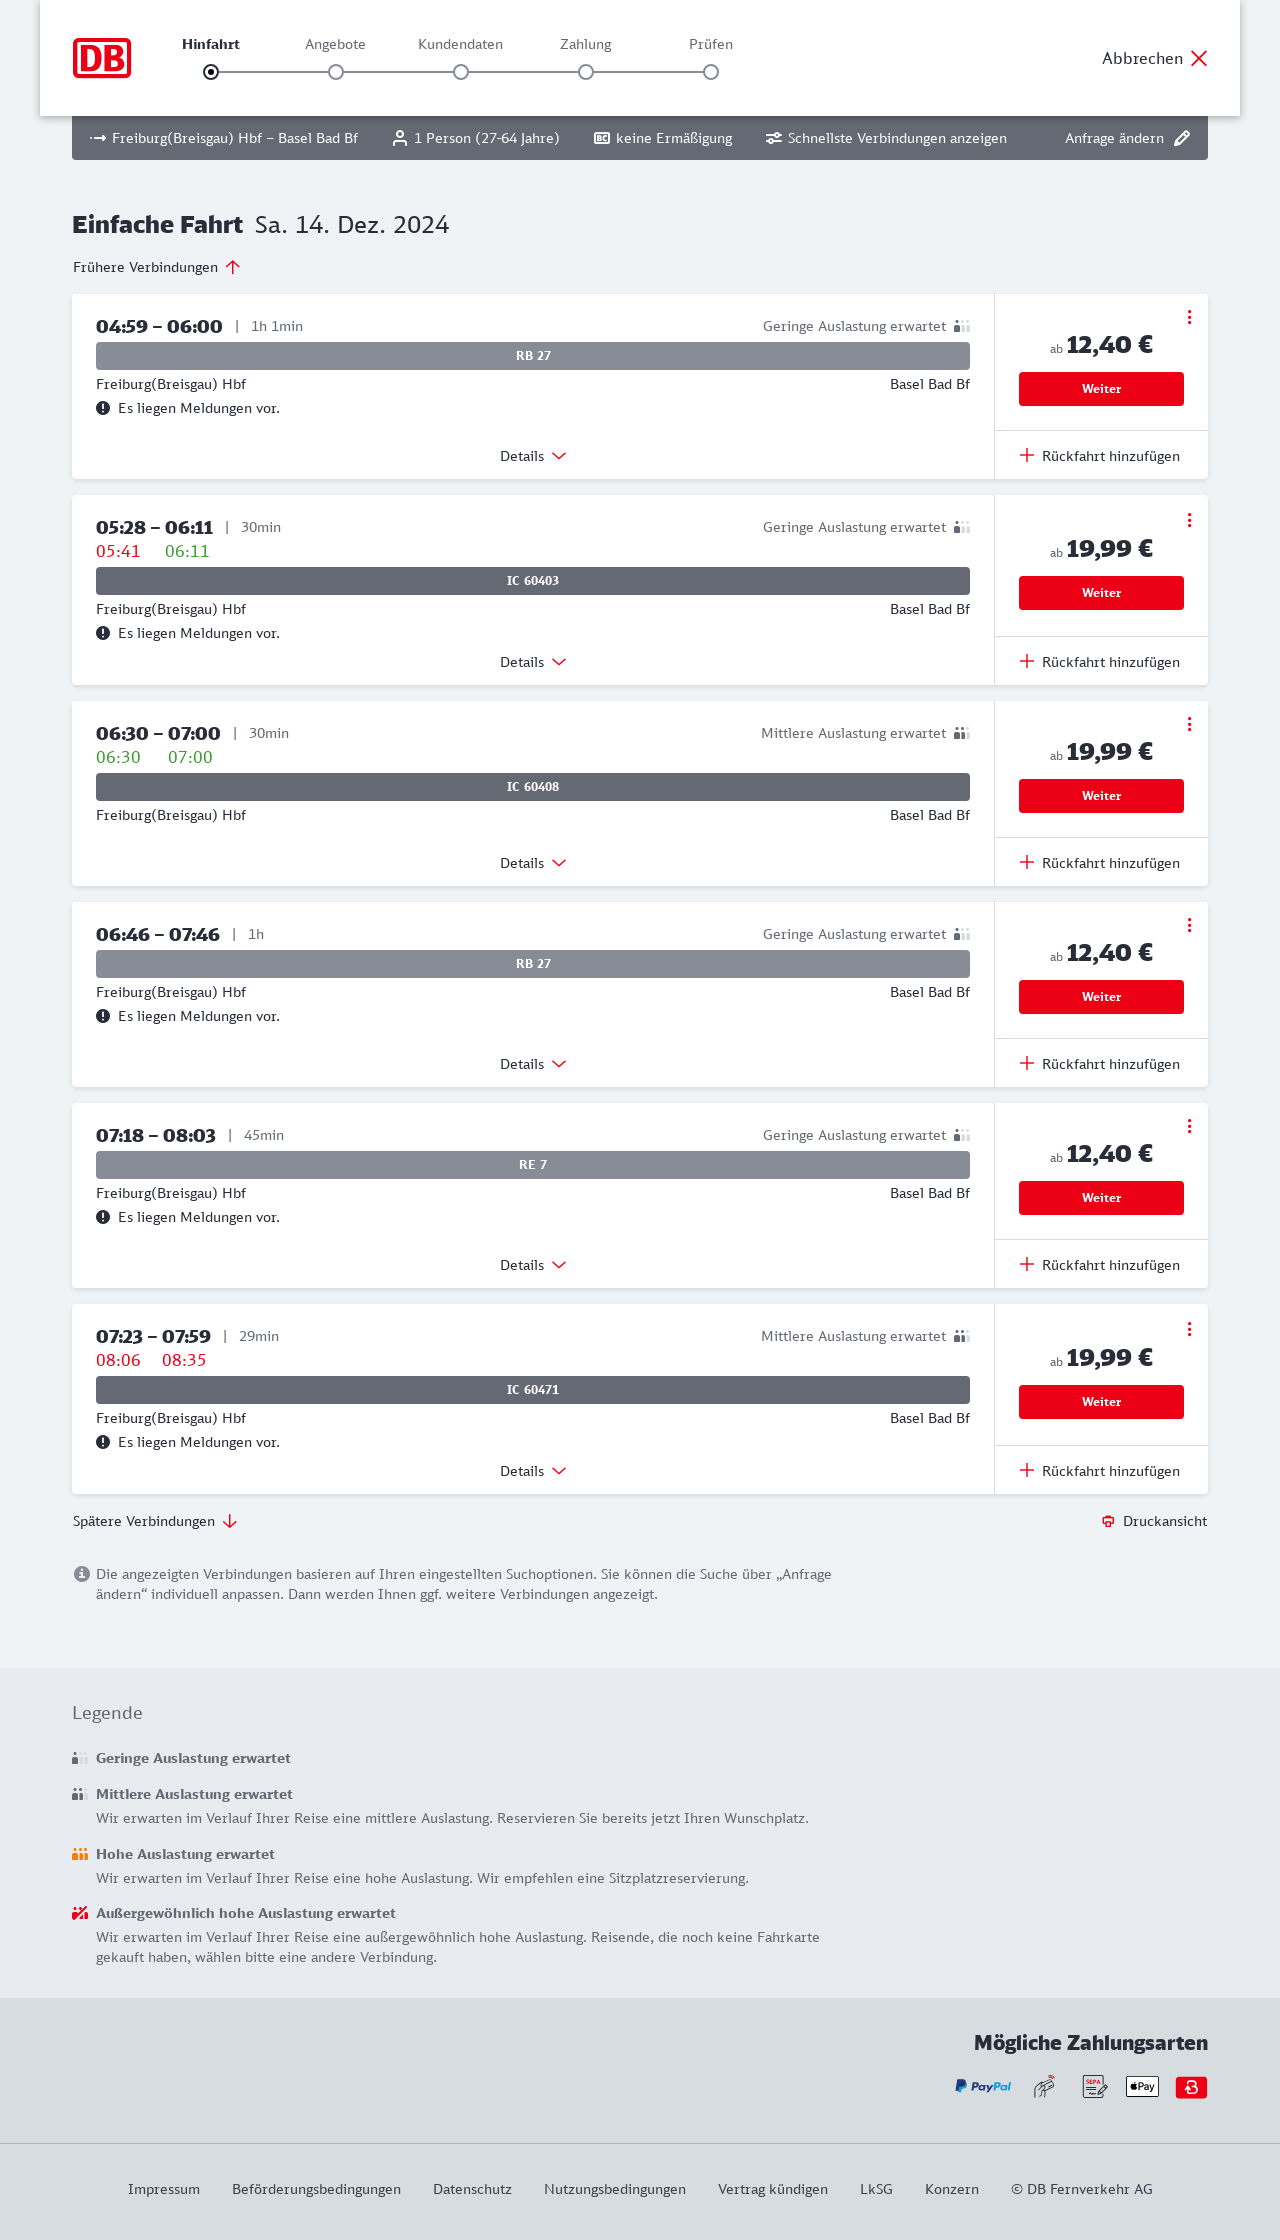The width and height of the screenshot is (1280, 2240).
Task: Click the Apple Pay payment icon
Action: 1142,2086
